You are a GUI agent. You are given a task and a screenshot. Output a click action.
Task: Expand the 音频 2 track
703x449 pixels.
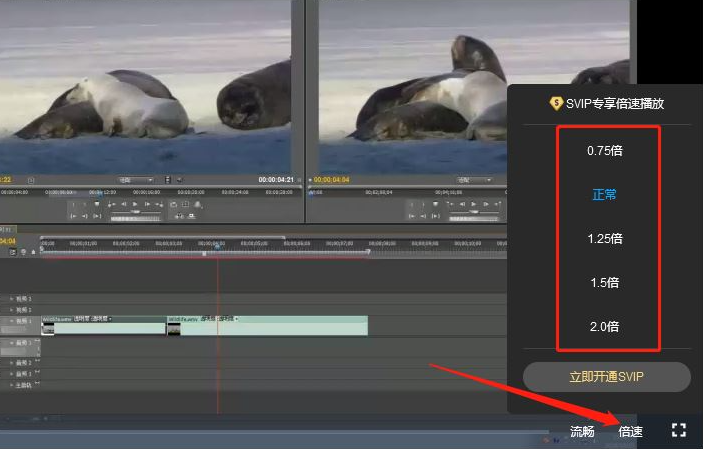(12, 362)
